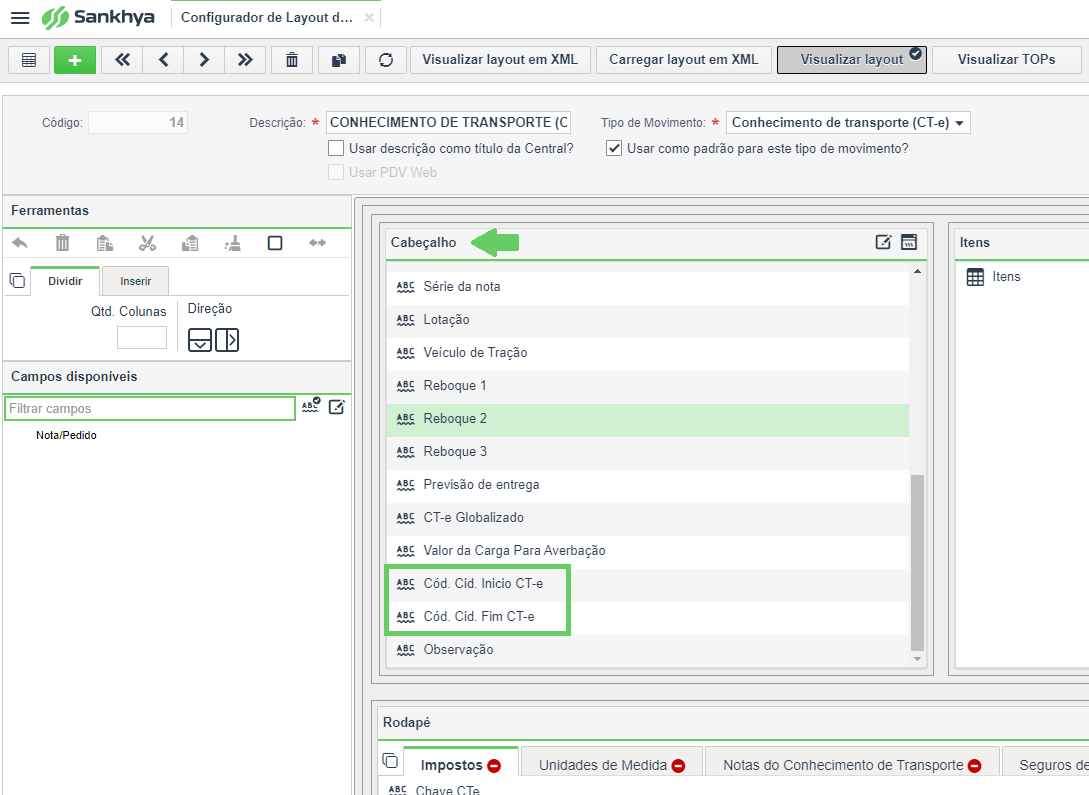Click the Filtrar campos input field

click(150, 408)
